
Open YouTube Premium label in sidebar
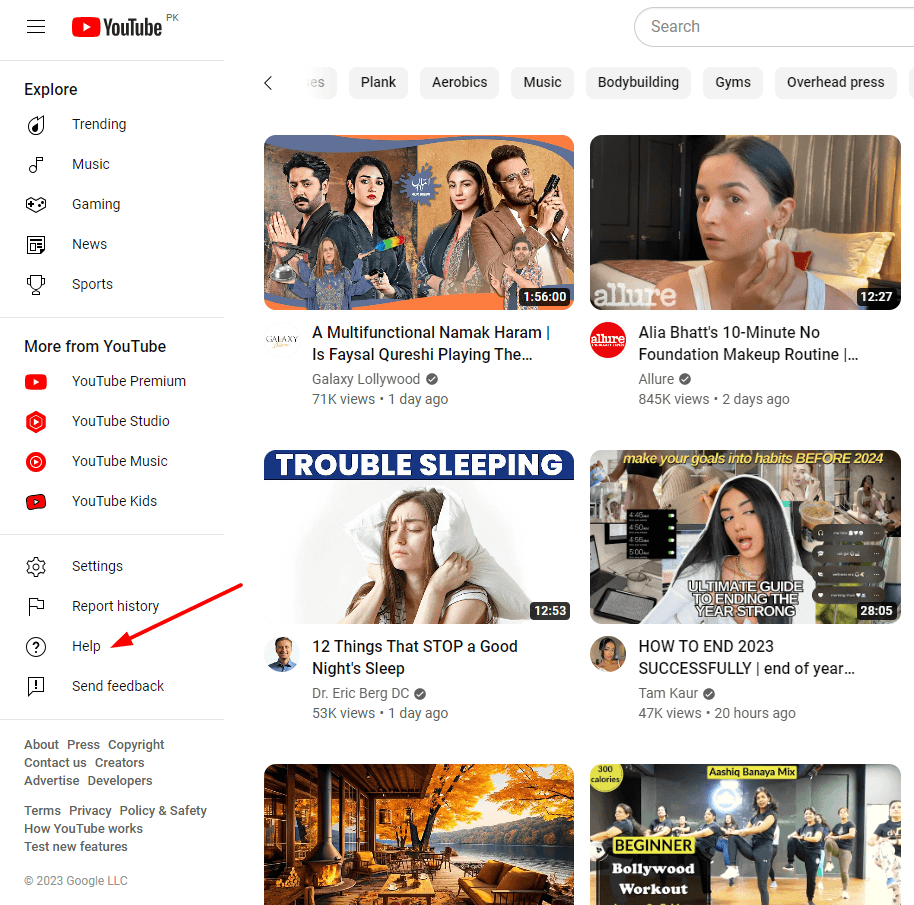129,381
